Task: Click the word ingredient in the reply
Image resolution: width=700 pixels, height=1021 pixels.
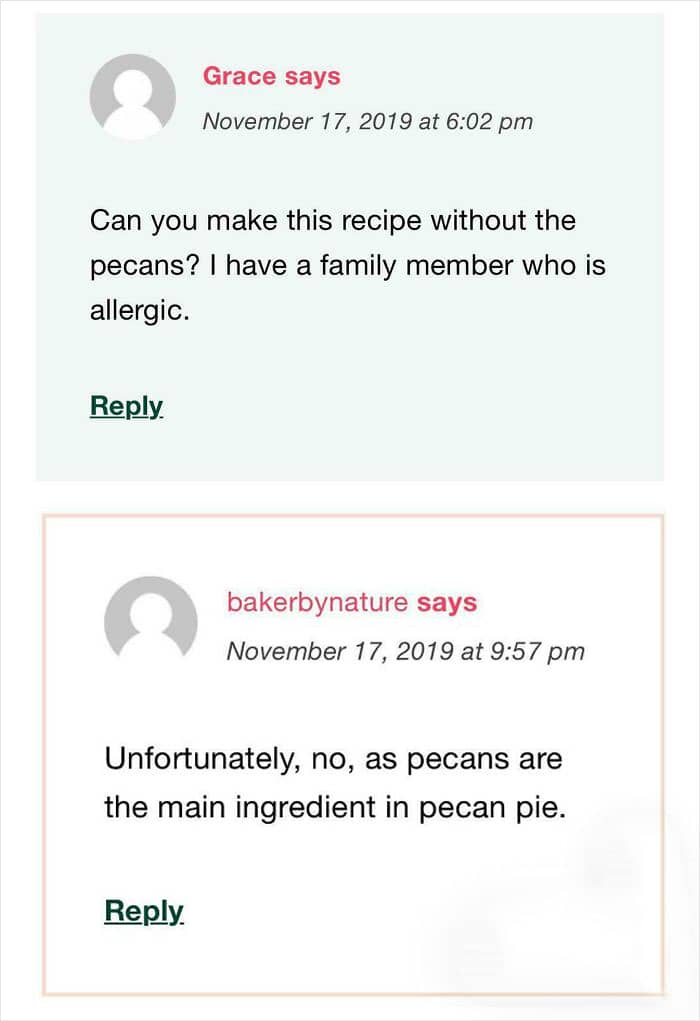Action: tap(306, 808)
